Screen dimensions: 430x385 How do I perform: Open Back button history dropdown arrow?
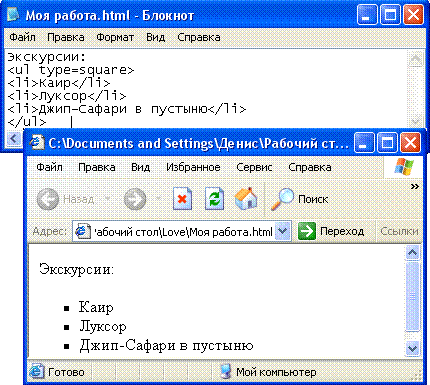click(107, 199)
